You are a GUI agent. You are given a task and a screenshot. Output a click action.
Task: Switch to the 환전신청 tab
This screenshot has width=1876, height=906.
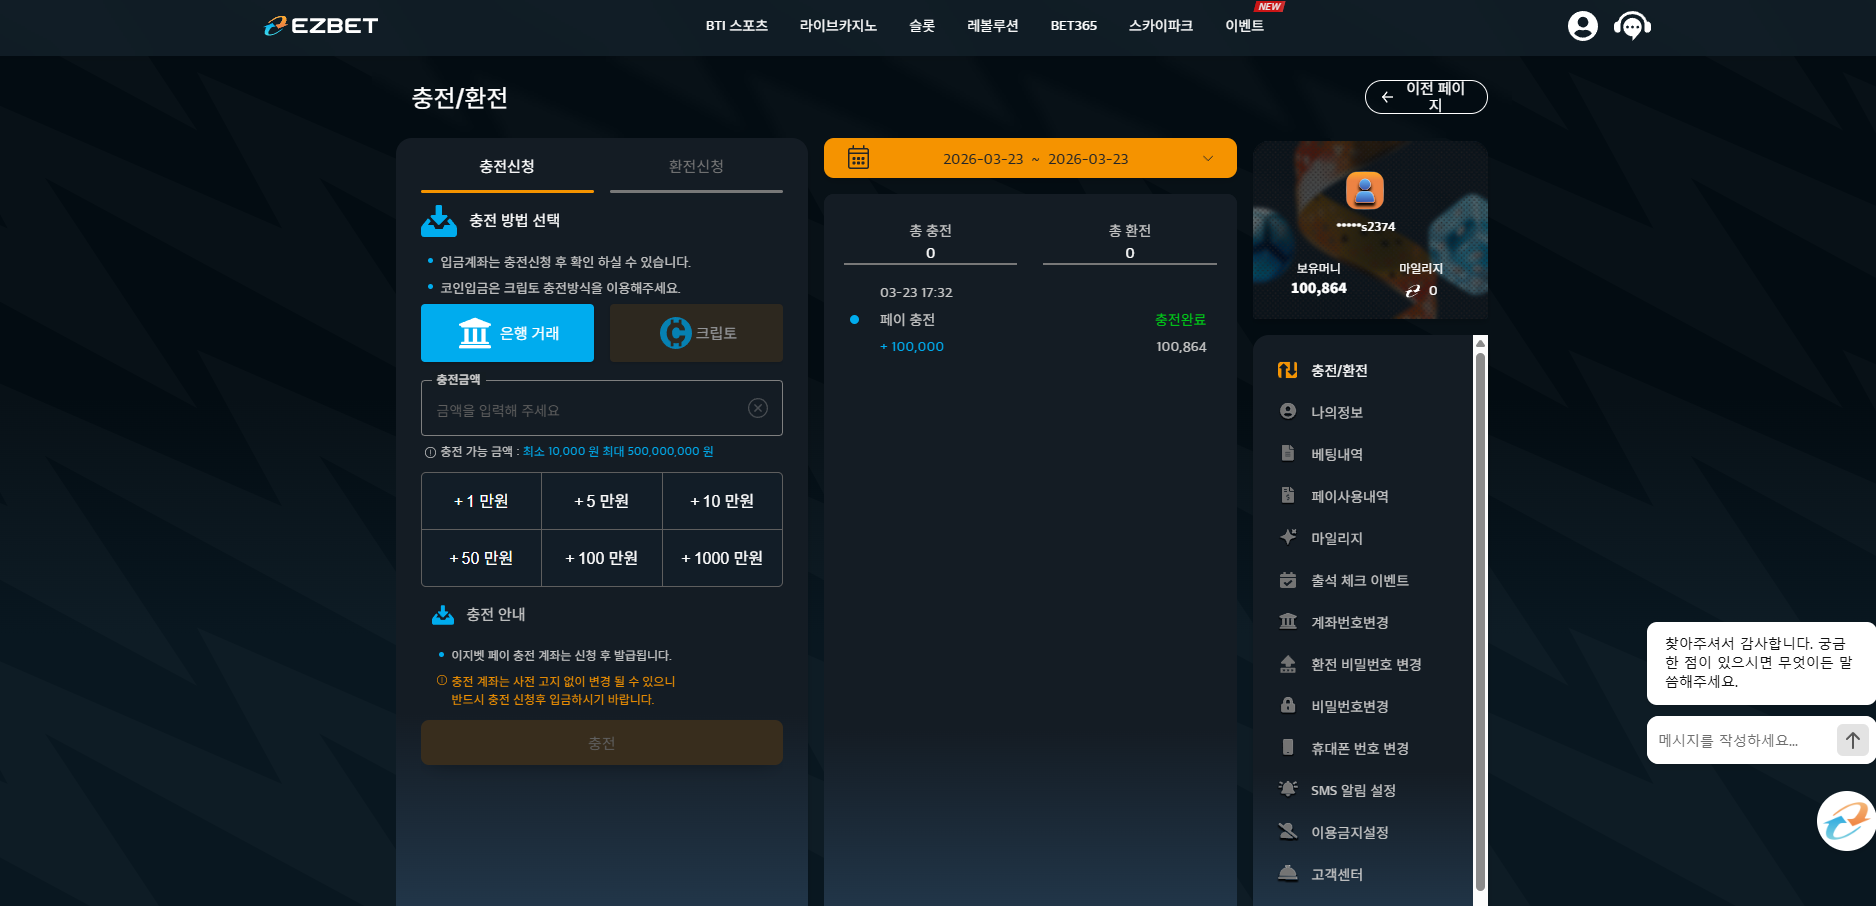click(696, 167)
